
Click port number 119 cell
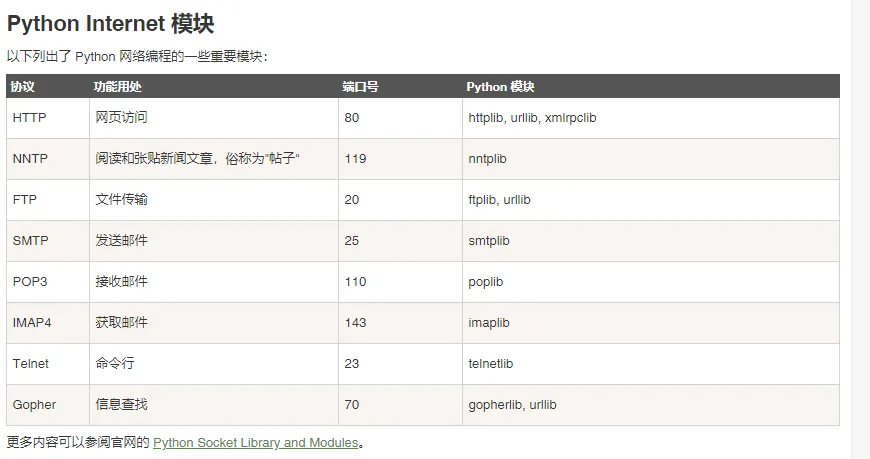[x=355, y=159]
